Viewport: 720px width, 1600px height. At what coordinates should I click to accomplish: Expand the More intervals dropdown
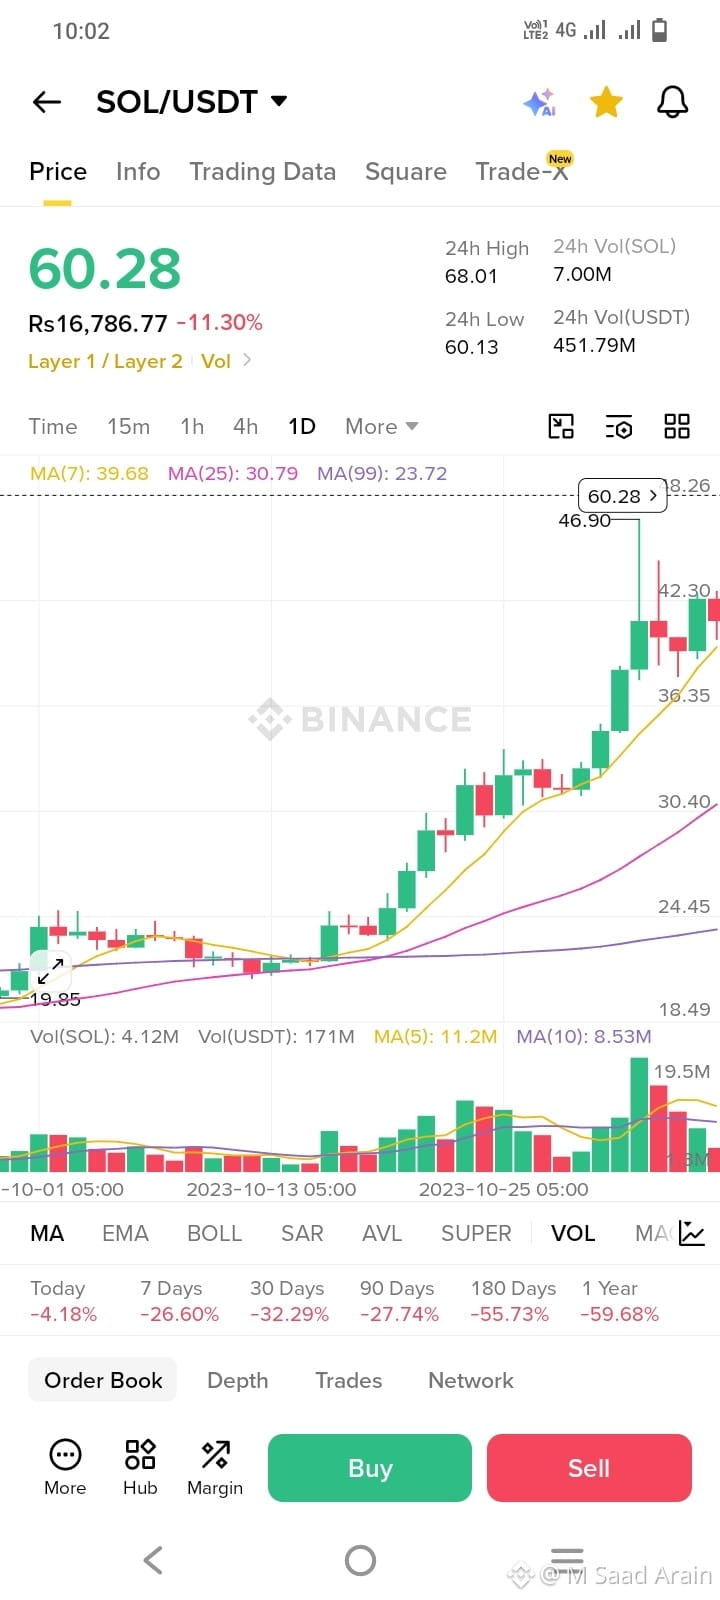(x=382, y=427)
